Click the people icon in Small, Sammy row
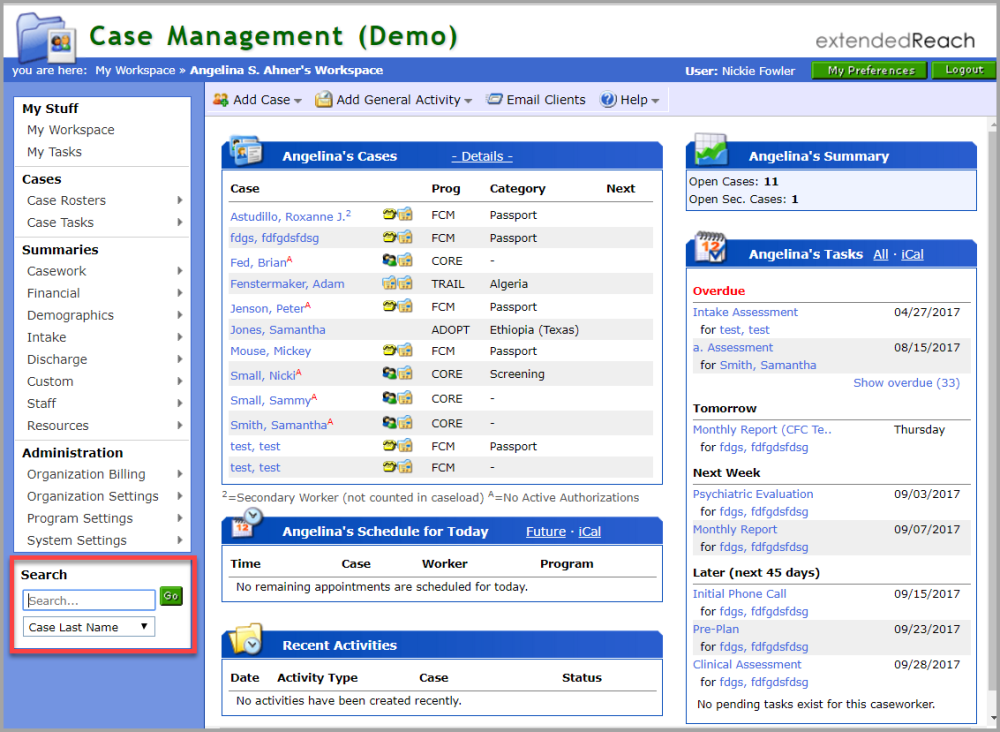 [389, 398]
